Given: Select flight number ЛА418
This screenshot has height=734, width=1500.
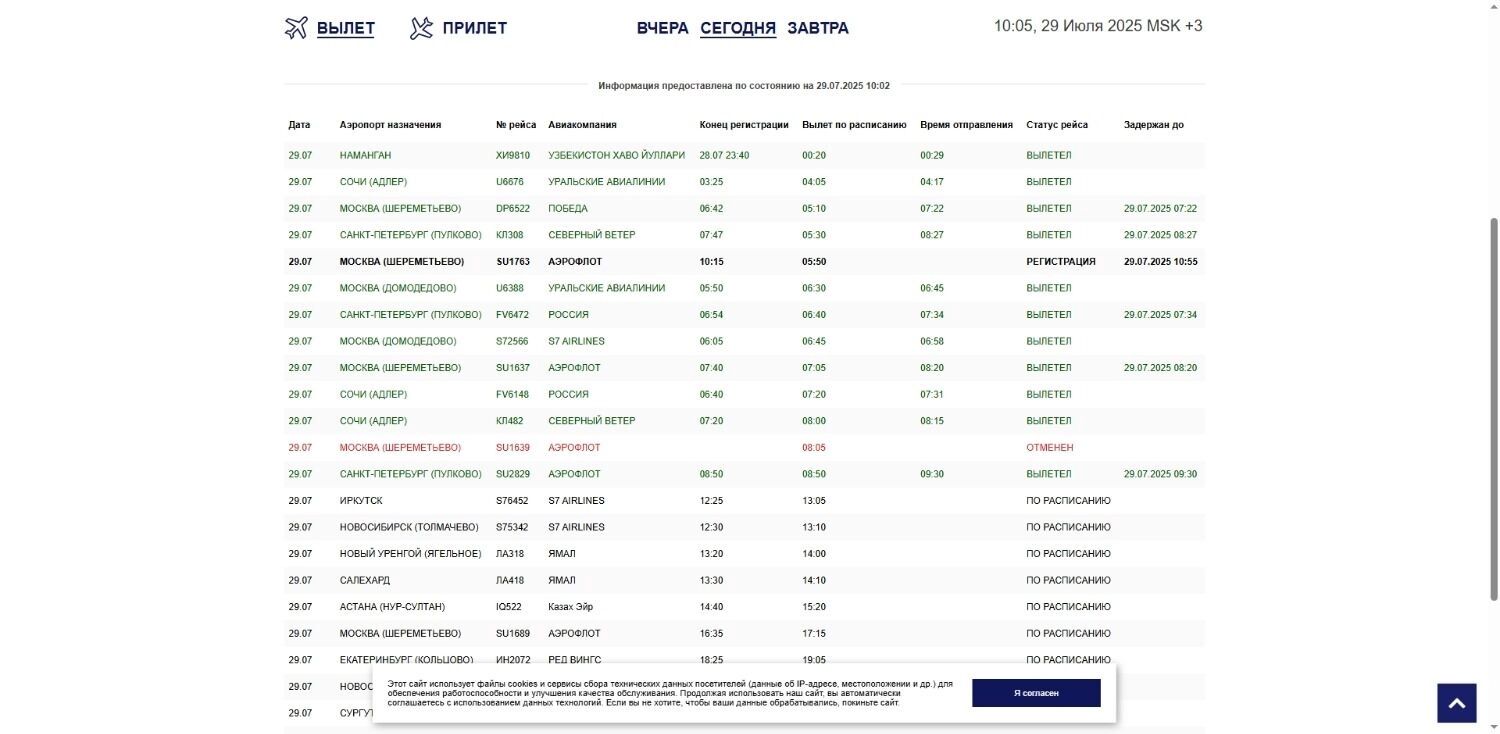Looking at the screenshot, I should pyautogui.click(x=510, y=580).
